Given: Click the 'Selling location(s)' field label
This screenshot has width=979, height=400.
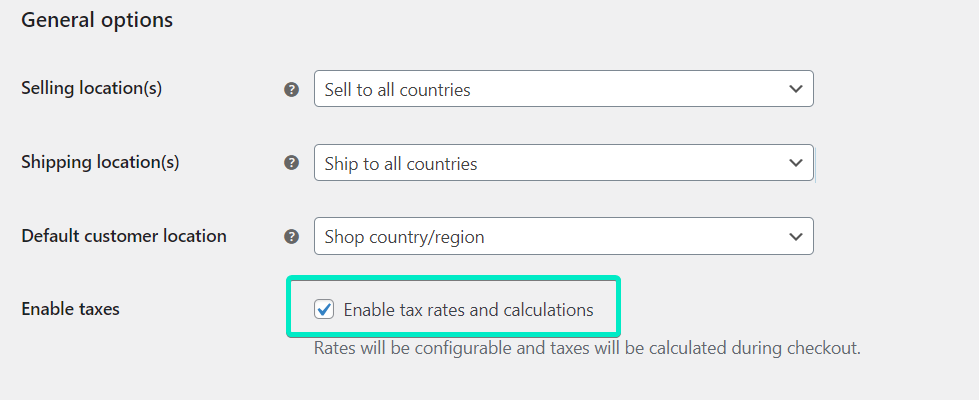Looking at the screenshot, I should [92, 89].
